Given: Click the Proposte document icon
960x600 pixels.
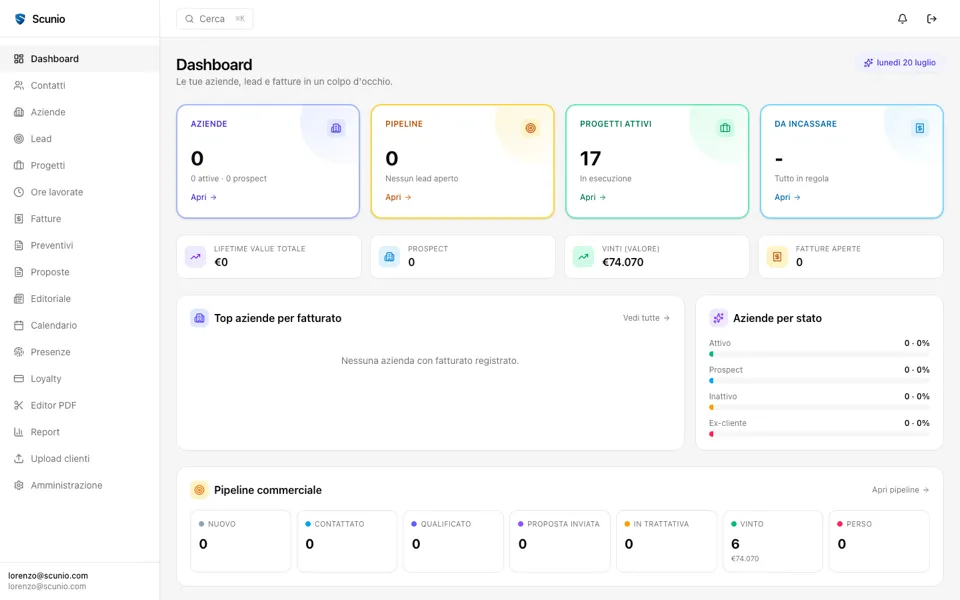Looking at the screenshot, I should pyautogui.click(x=19, y=272).
